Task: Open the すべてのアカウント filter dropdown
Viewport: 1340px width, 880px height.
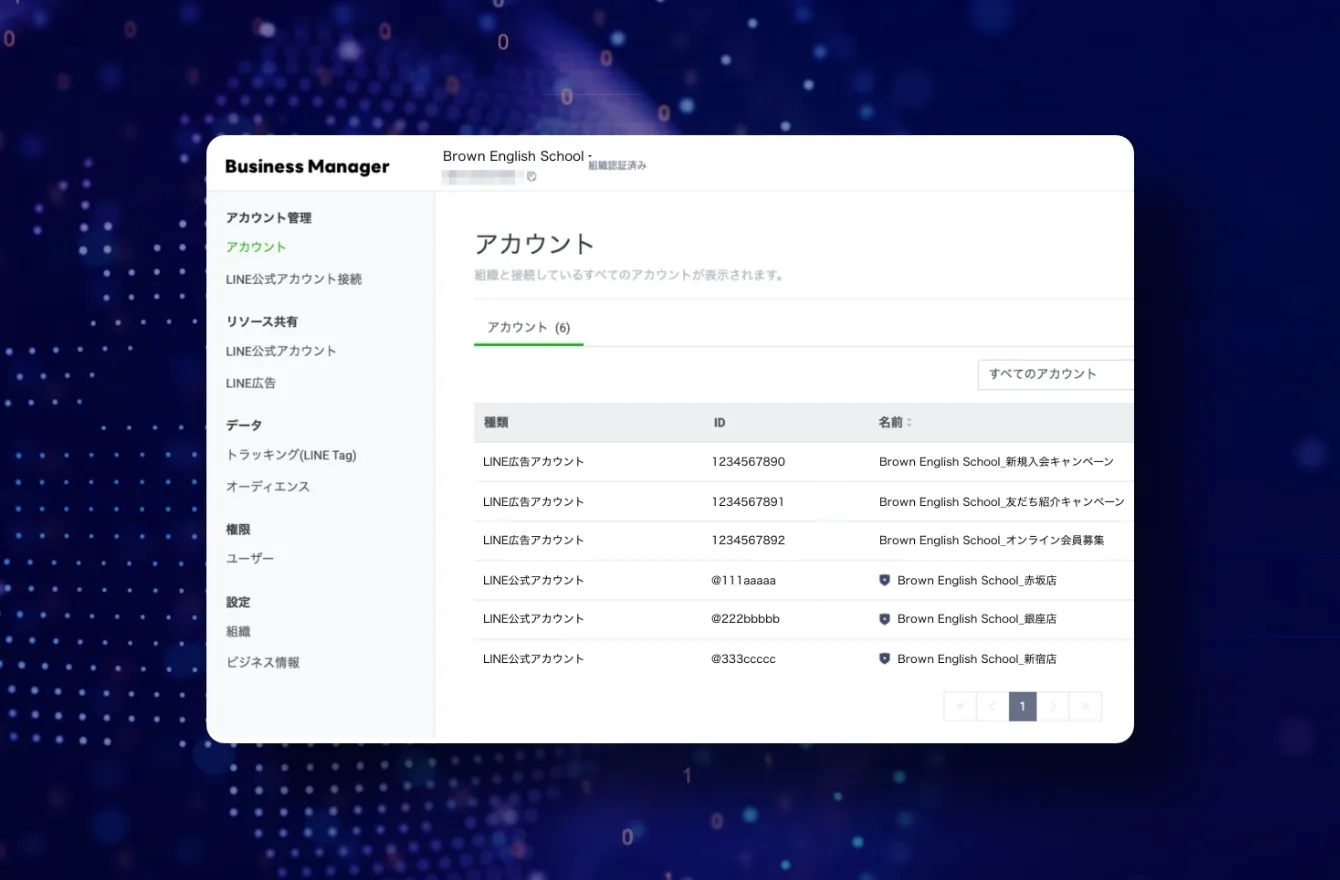Action: 1055,374
